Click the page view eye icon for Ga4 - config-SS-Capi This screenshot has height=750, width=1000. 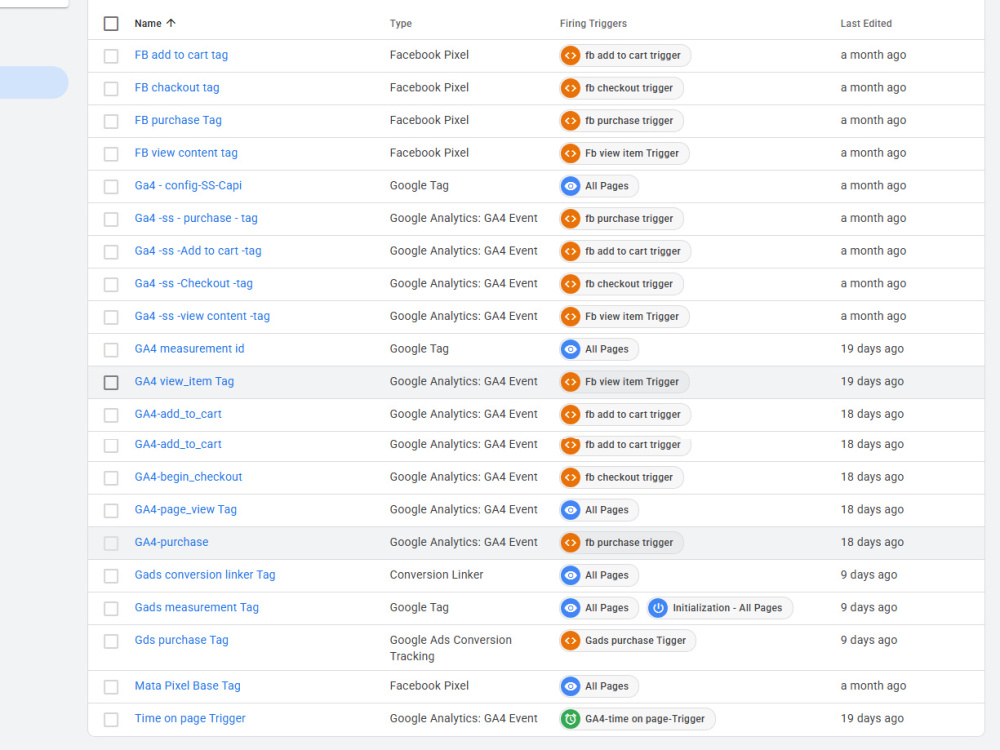coord(570,186)
